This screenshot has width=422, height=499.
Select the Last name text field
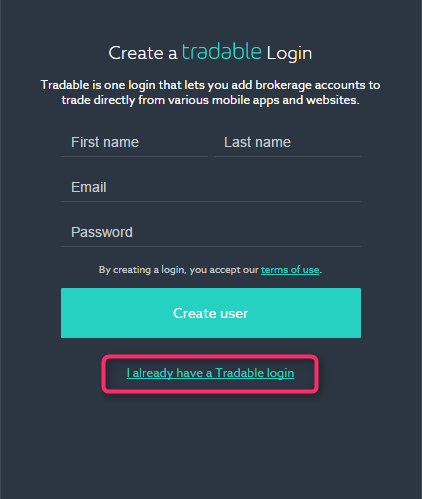(287, 142)
